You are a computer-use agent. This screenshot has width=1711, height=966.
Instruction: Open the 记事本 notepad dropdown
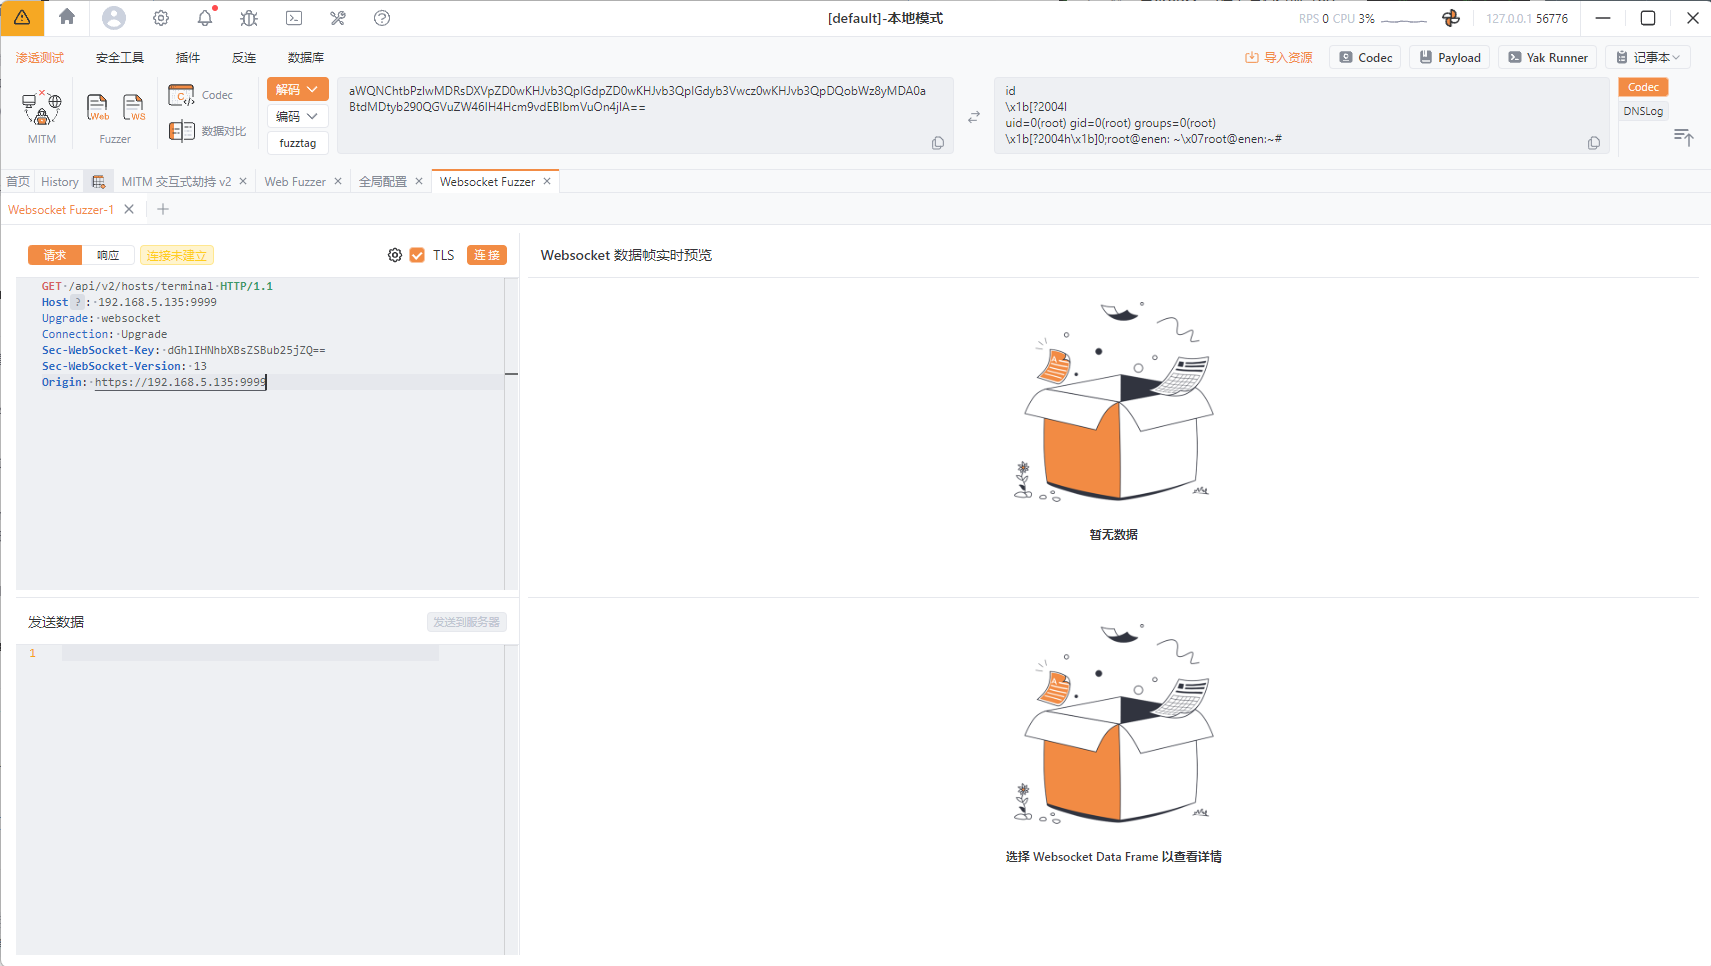coord(1648,57)
